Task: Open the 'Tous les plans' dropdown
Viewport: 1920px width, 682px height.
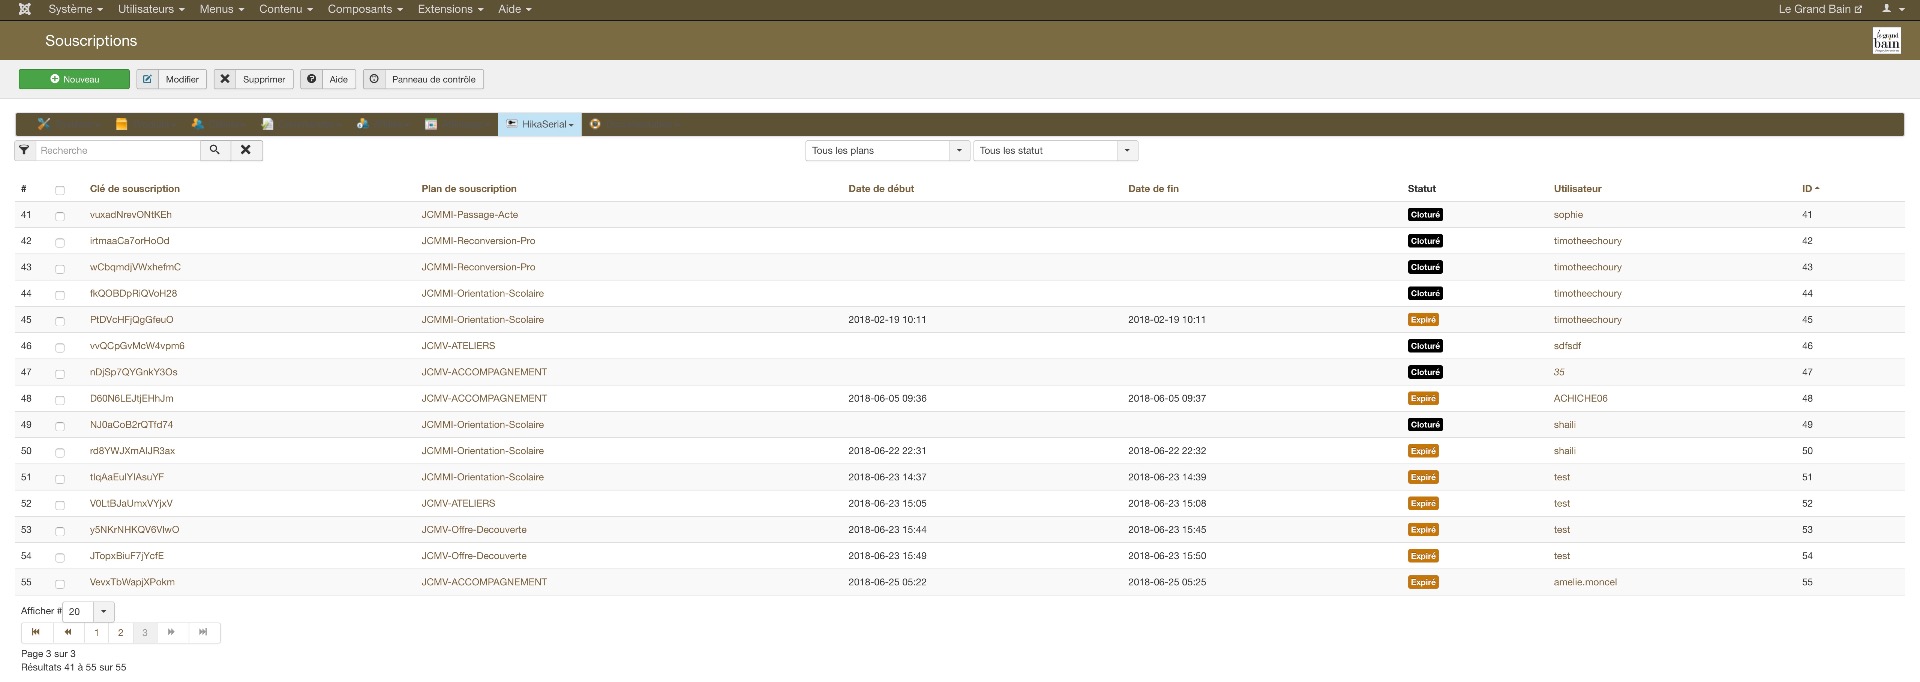Action: pyautogui.click(x=887, y=151)
